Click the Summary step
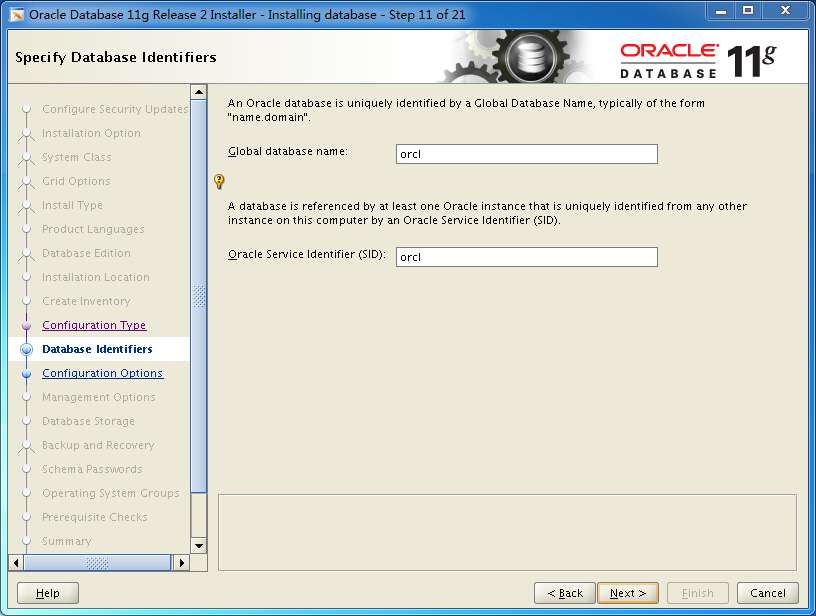Image resolution: width=816 pixels, height=616 pixels. [67, 541]
